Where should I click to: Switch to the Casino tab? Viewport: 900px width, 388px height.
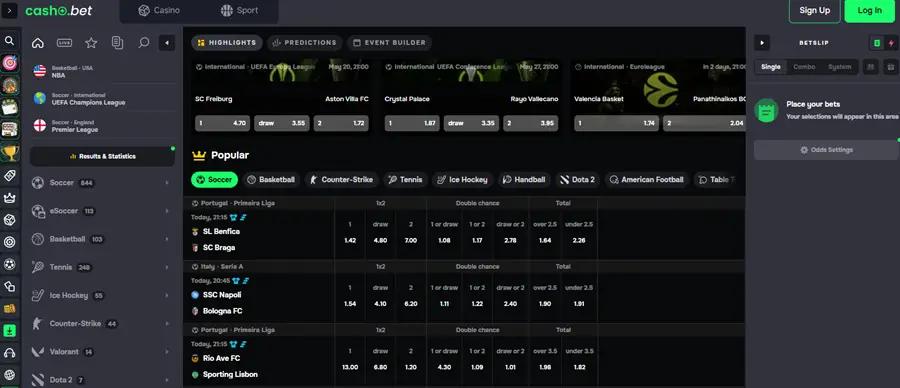[159, 10]
